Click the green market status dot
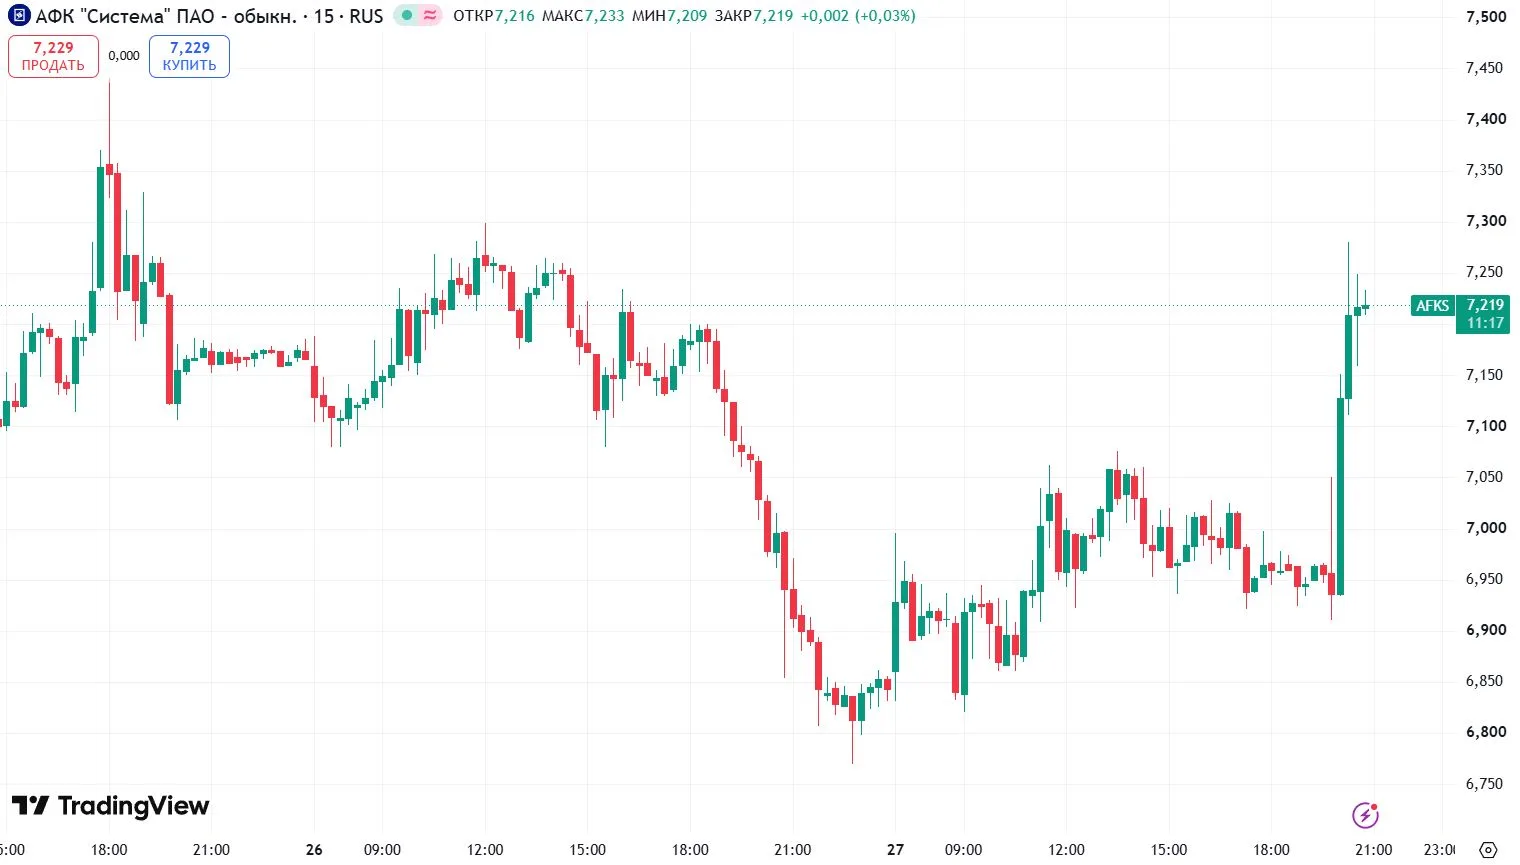Image resolution: width=1520 pixels, height=865 pixels. pyautogui.click(x=406, y=16)
